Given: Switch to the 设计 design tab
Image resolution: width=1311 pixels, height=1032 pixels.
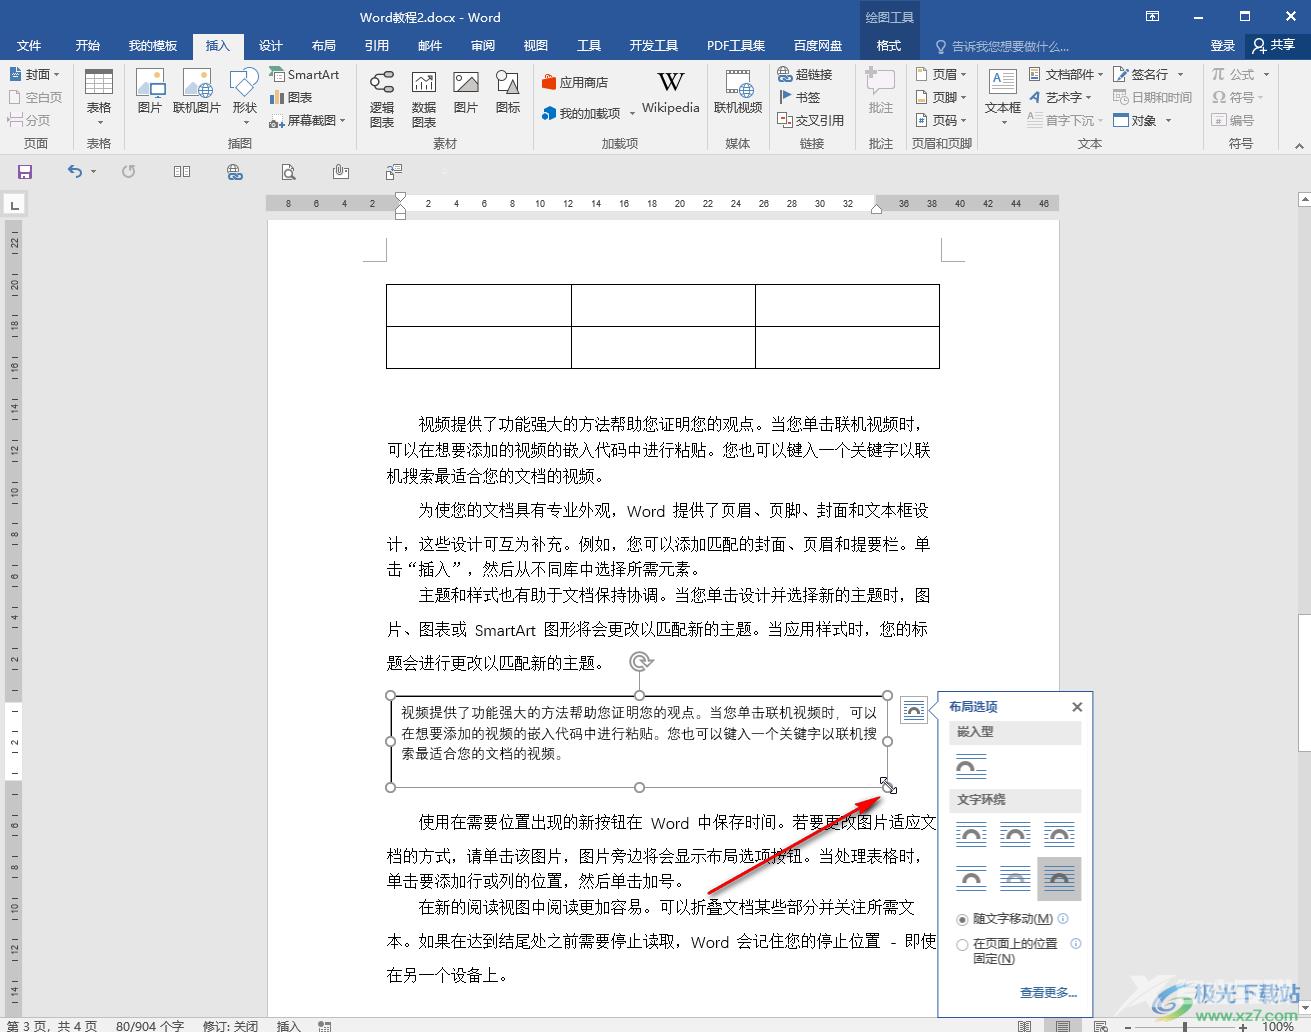Looking at the screenshot, I should pos(271,45).
